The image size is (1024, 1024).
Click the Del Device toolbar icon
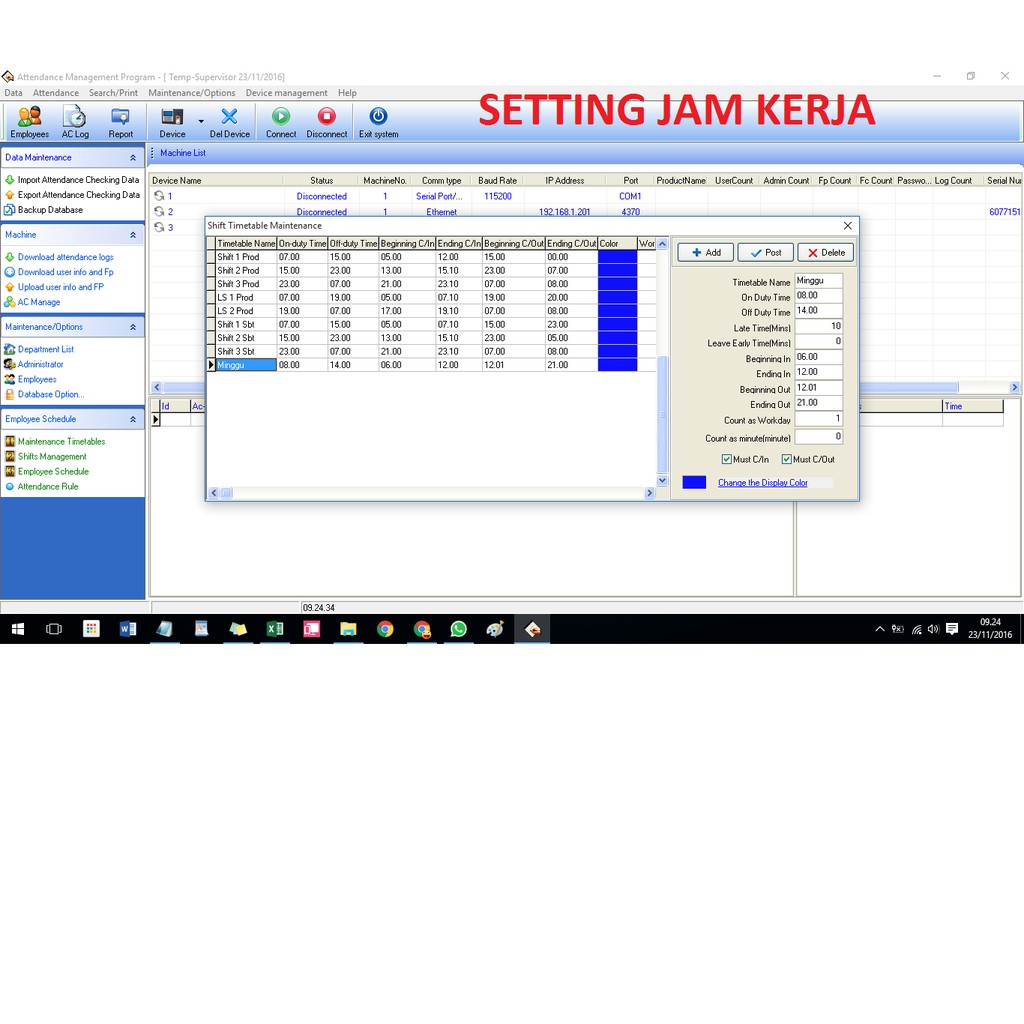(230, 122)
